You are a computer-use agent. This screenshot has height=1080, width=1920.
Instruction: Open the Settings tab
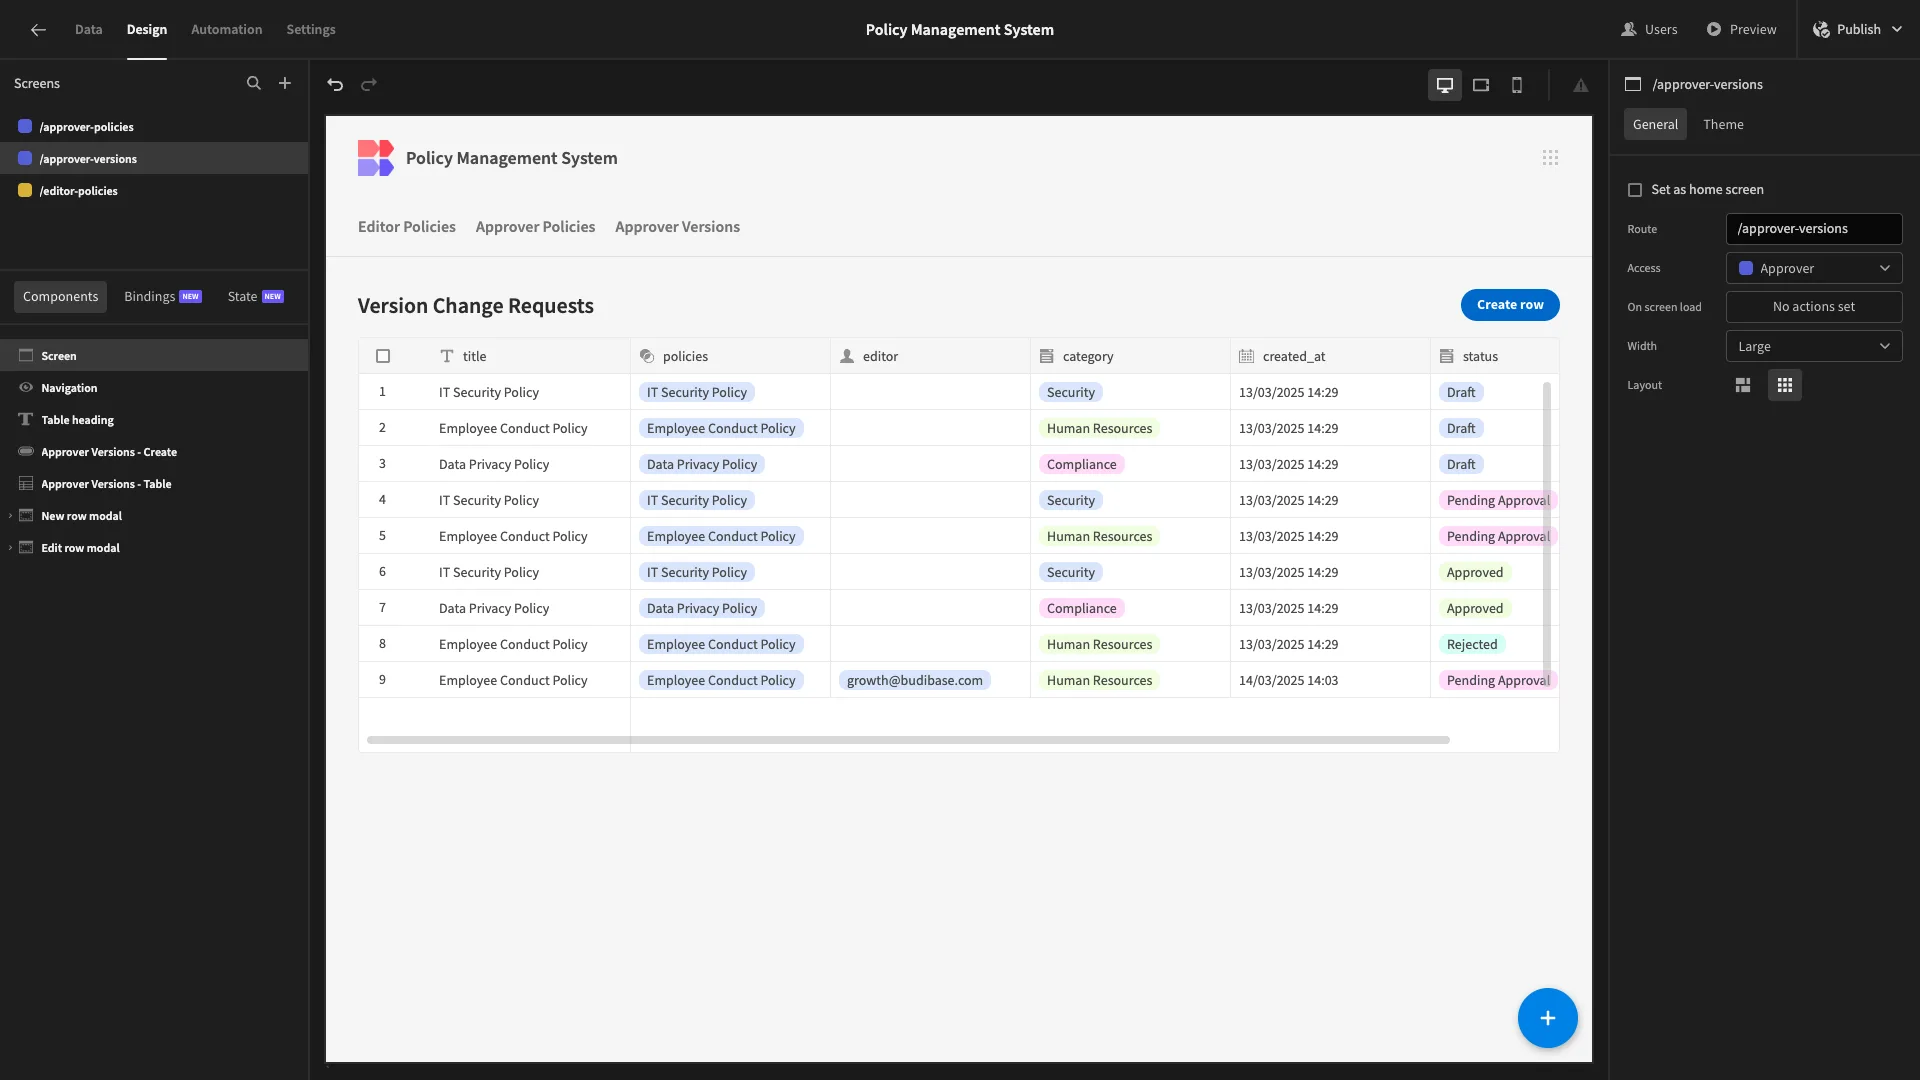point(311,30)
